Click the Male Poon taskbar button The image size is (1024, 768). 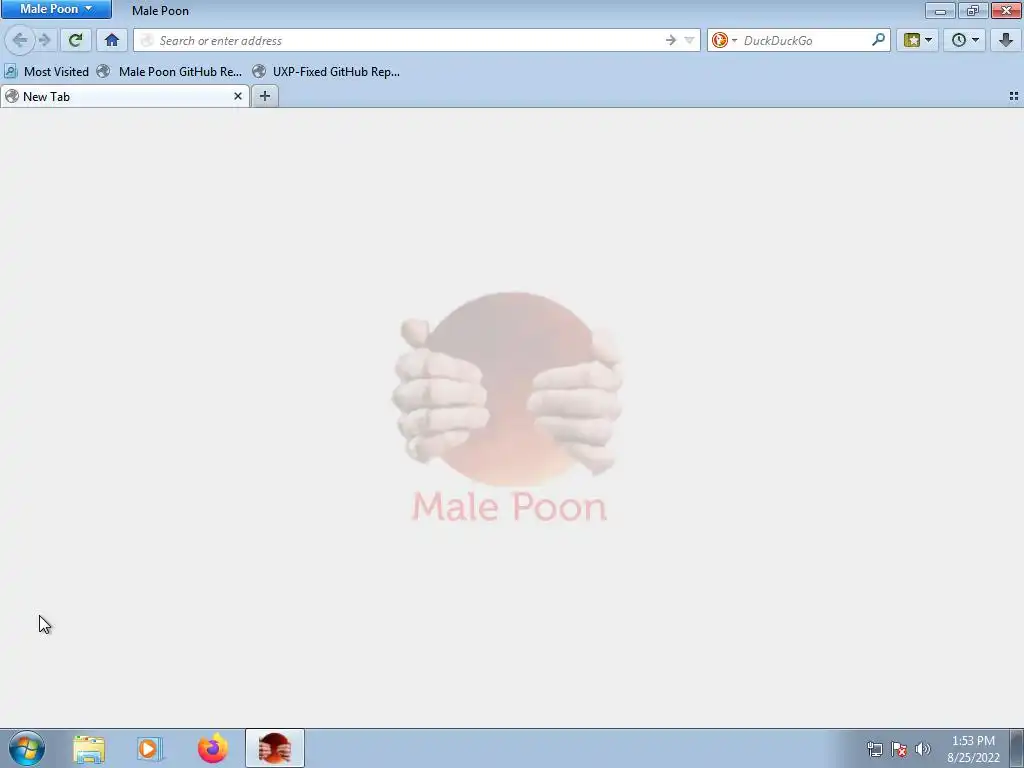pos(274,748)
